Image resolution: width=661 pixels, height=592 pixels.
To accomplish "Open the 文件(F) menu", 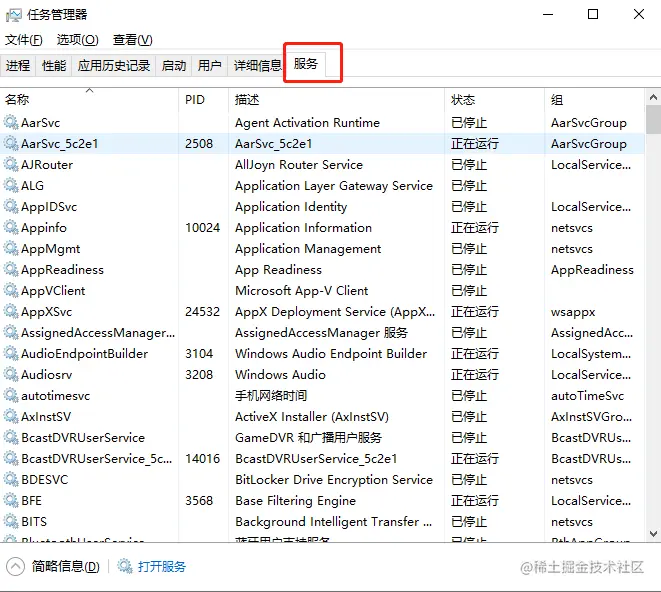I will (24, 40).
